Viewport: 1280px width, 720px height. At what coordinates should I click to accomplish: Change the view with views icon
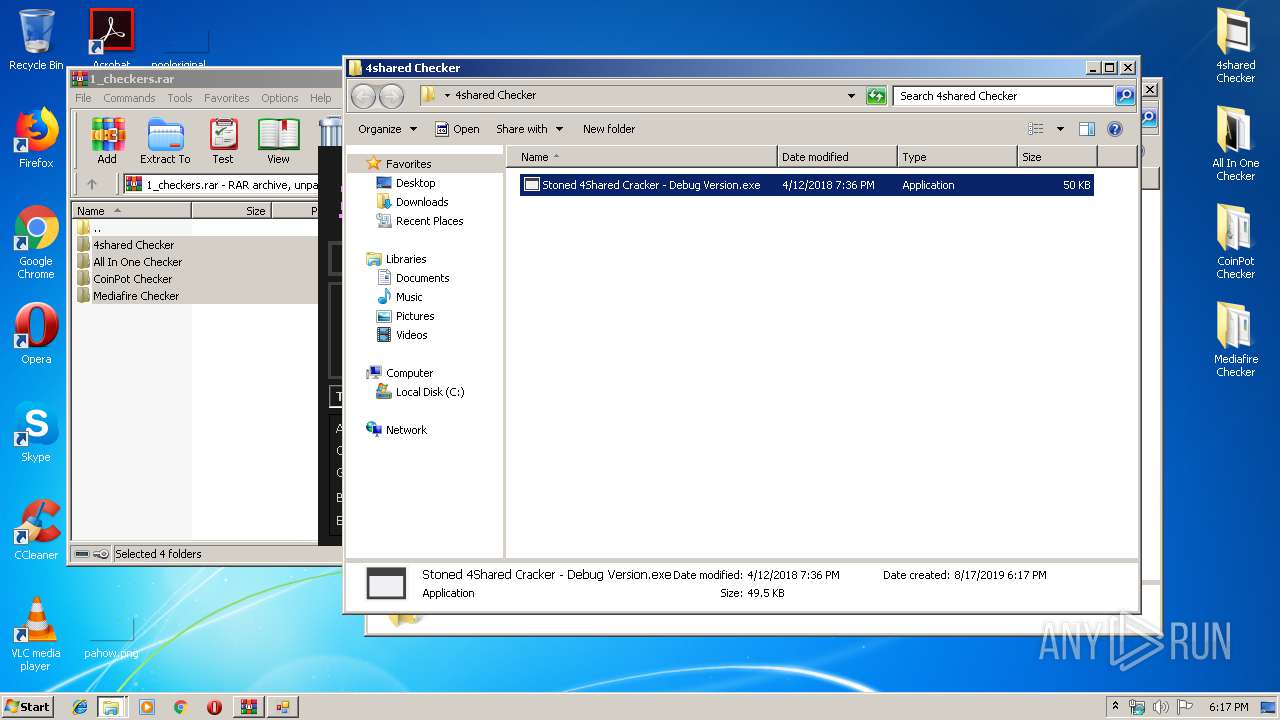click(1036, 129)
